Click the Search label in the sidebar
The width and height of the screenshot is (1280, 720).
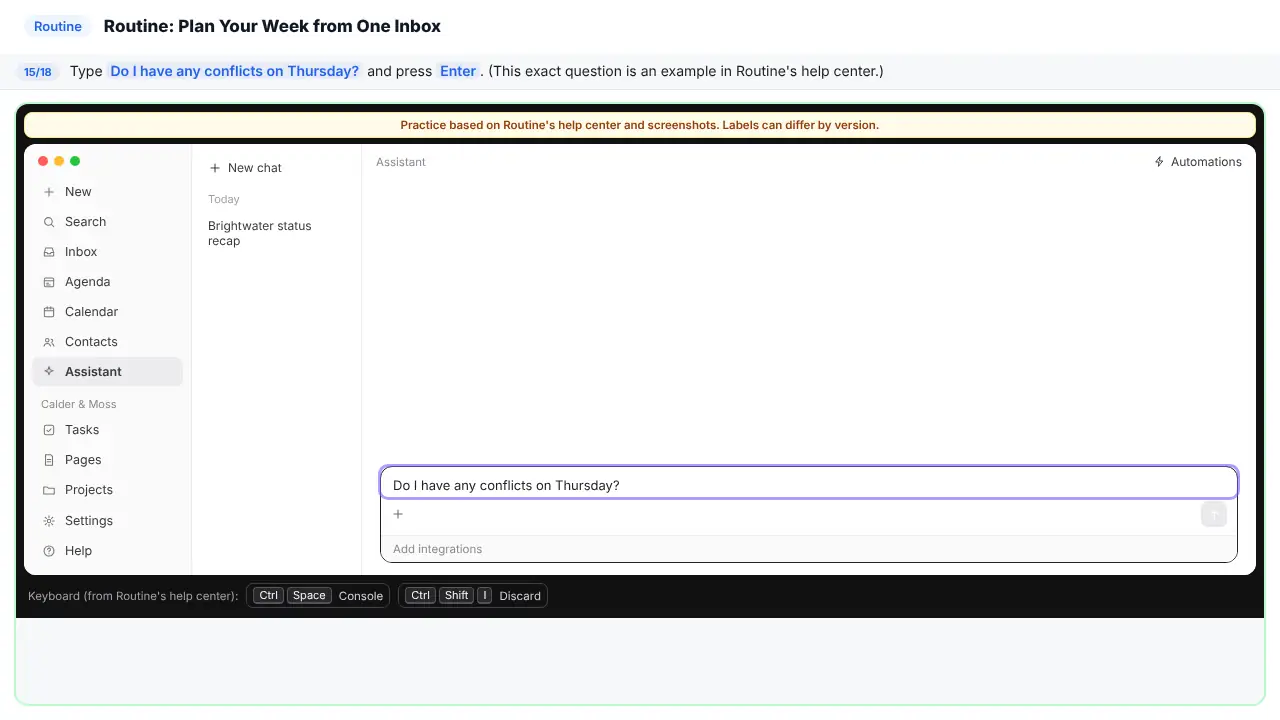click(85, 222)
